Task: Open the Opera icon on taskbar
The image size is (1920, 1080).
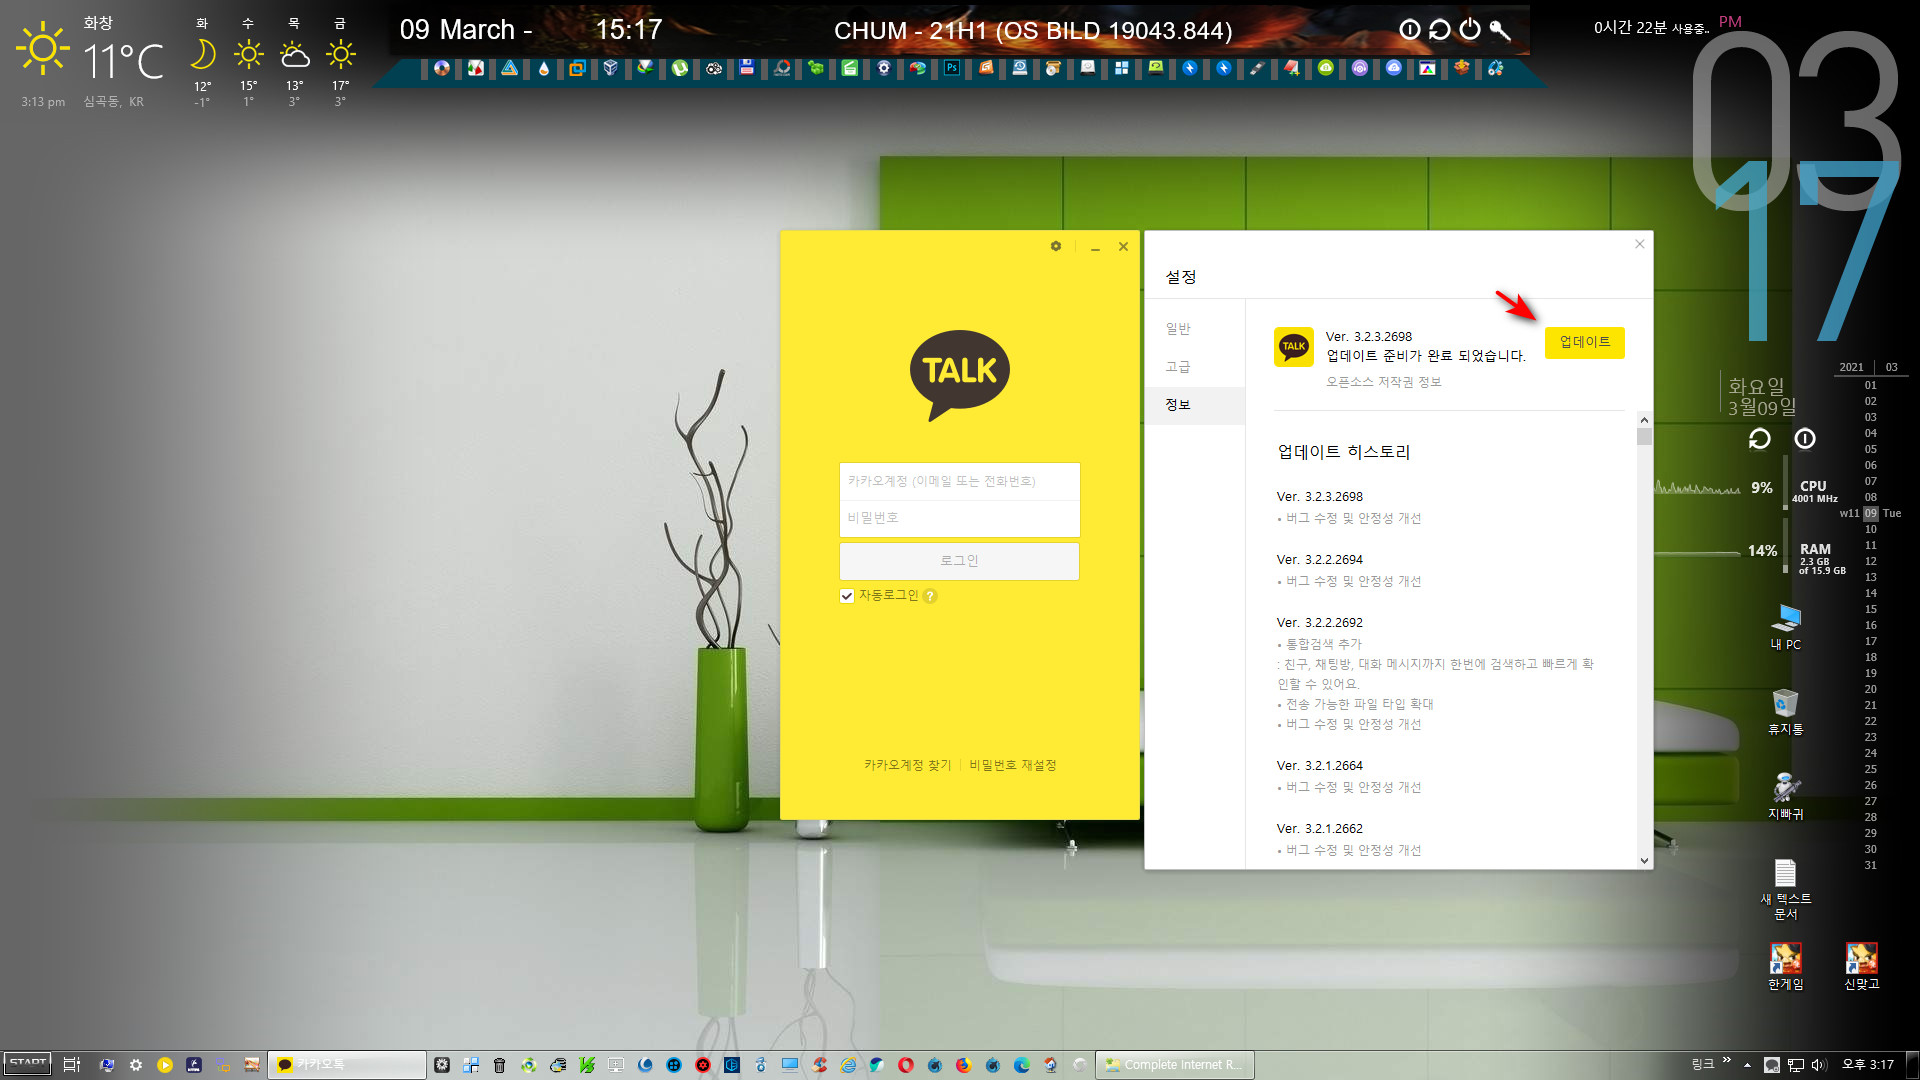Action: coord(905,1064)
